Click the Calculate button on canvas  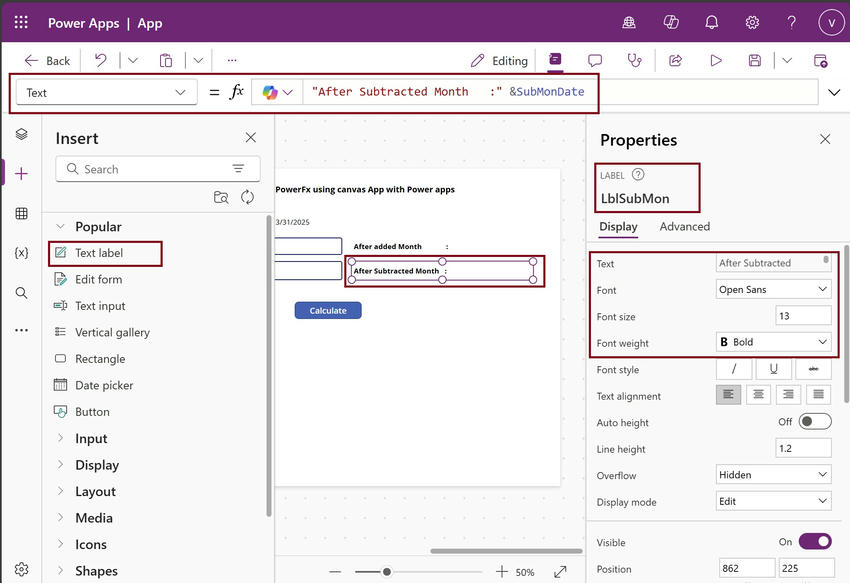point(328,310)
